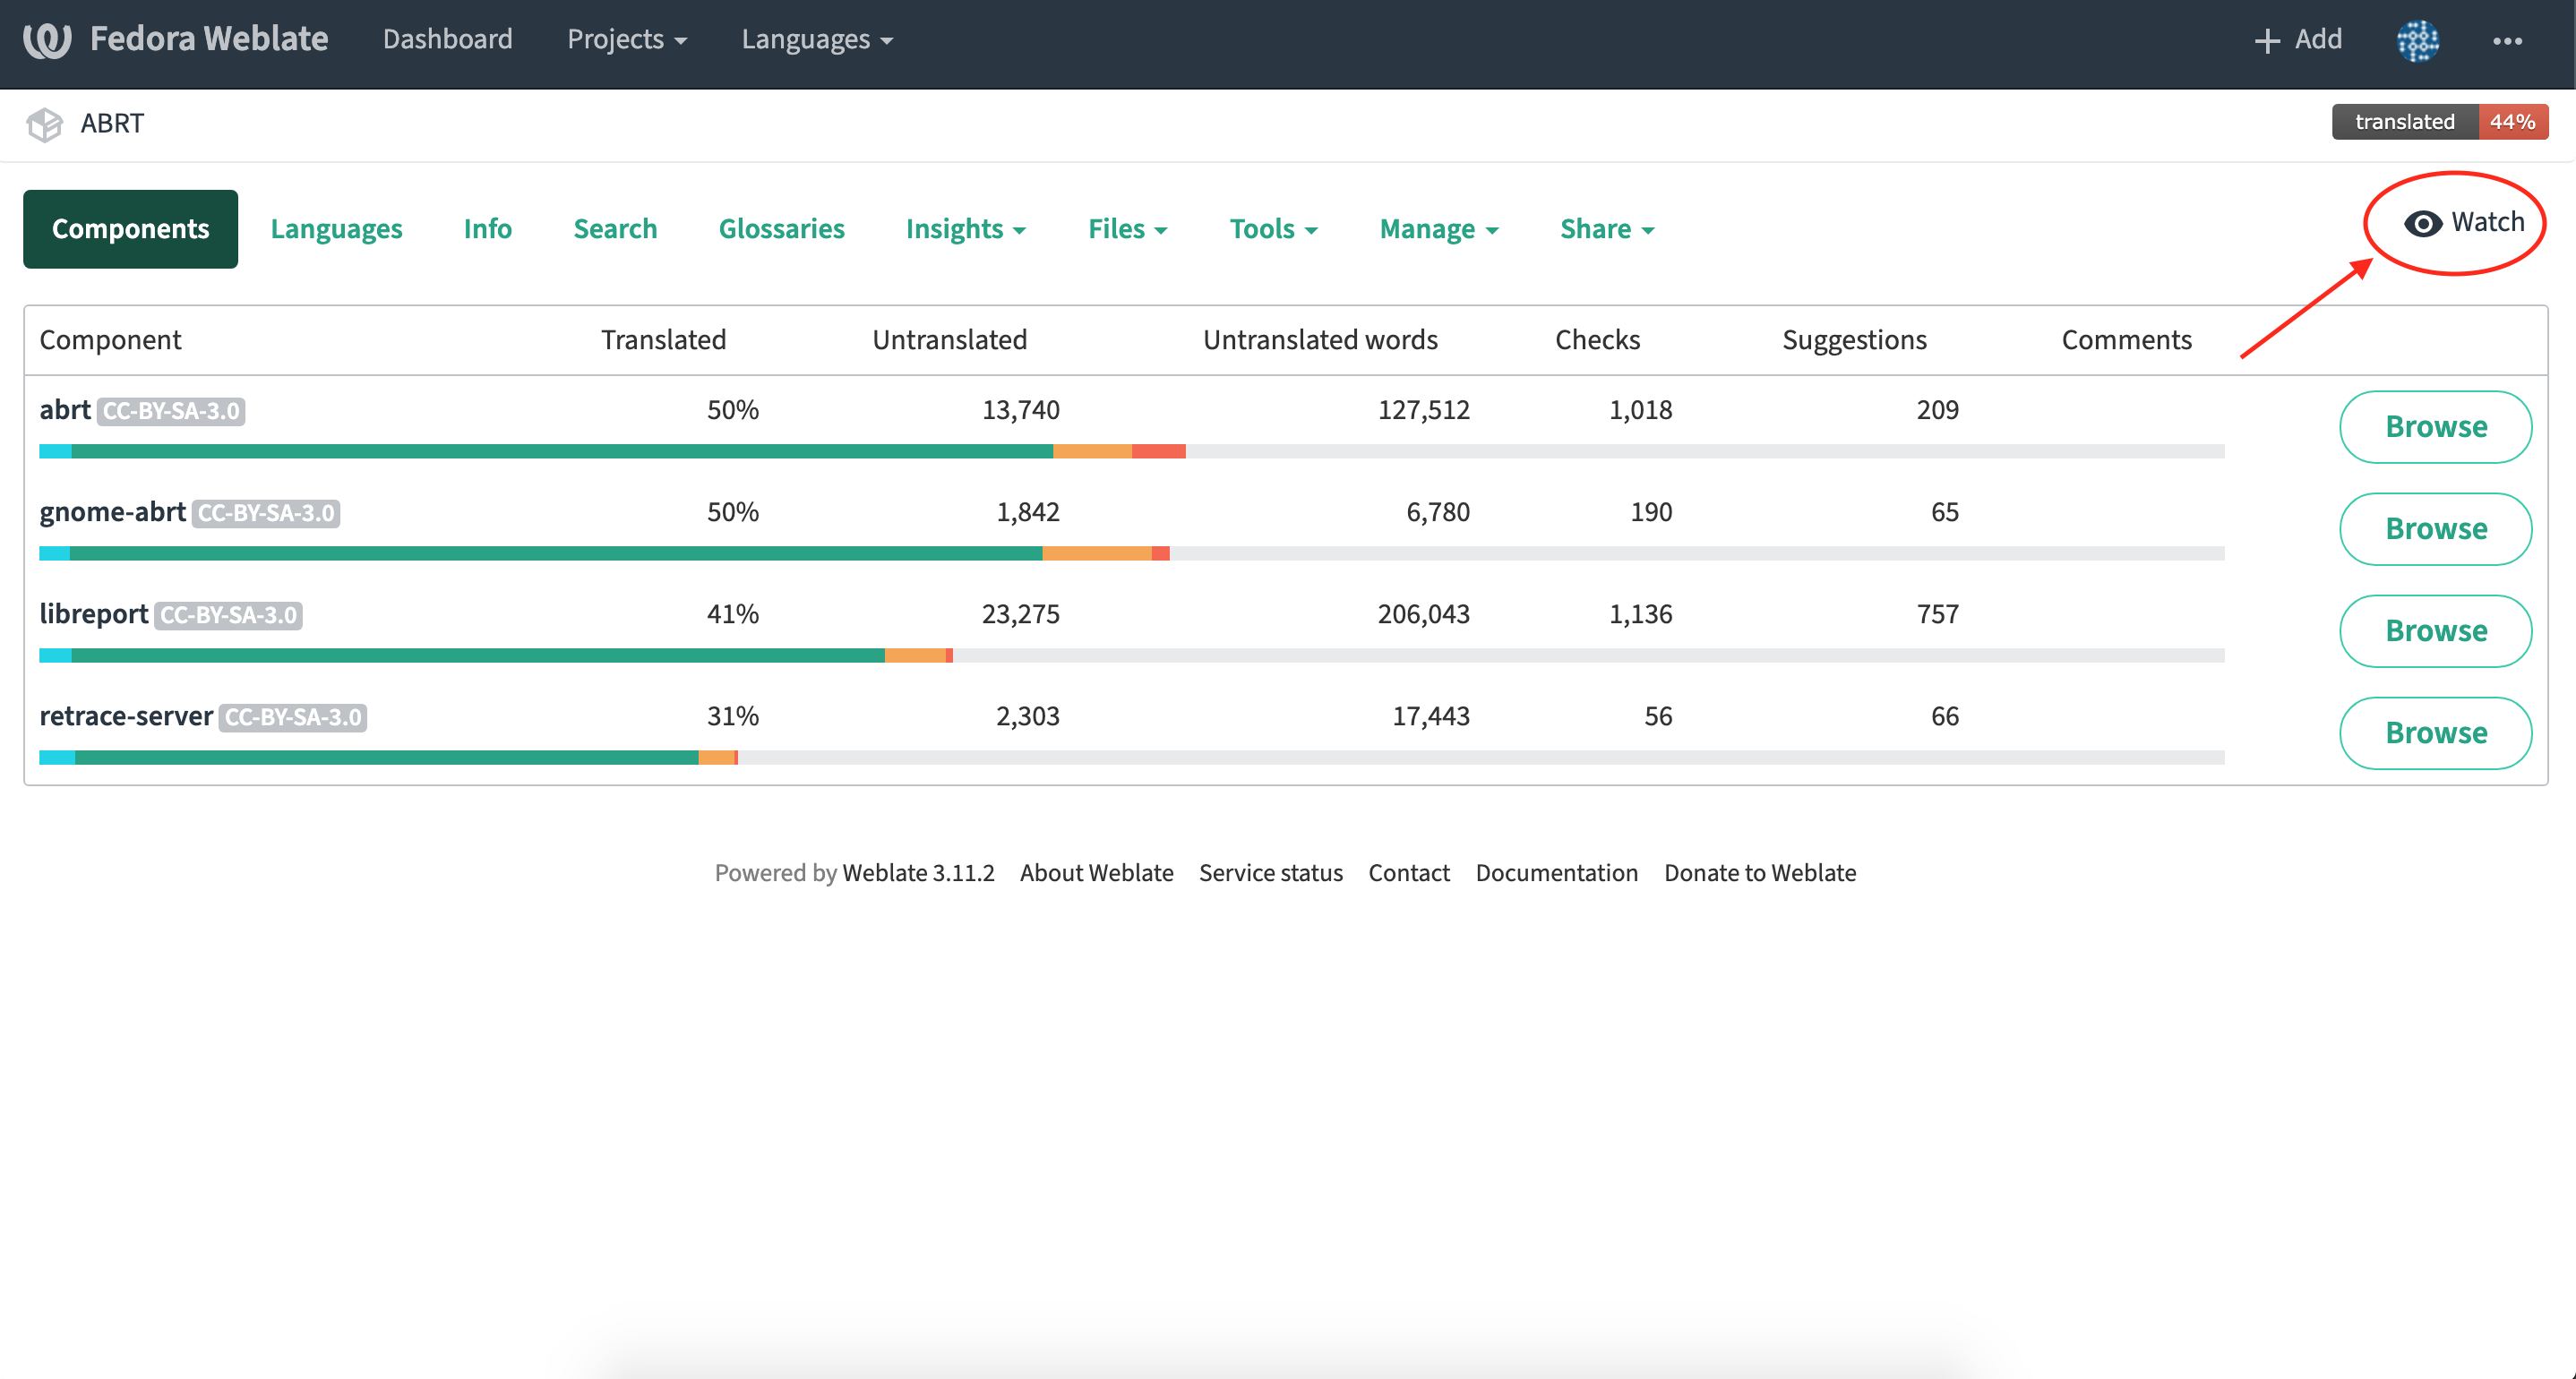Viewport: 2576px width, 1379px height.
Task: Click abrt's 13,740 untranslated count
Action: 1020,410
